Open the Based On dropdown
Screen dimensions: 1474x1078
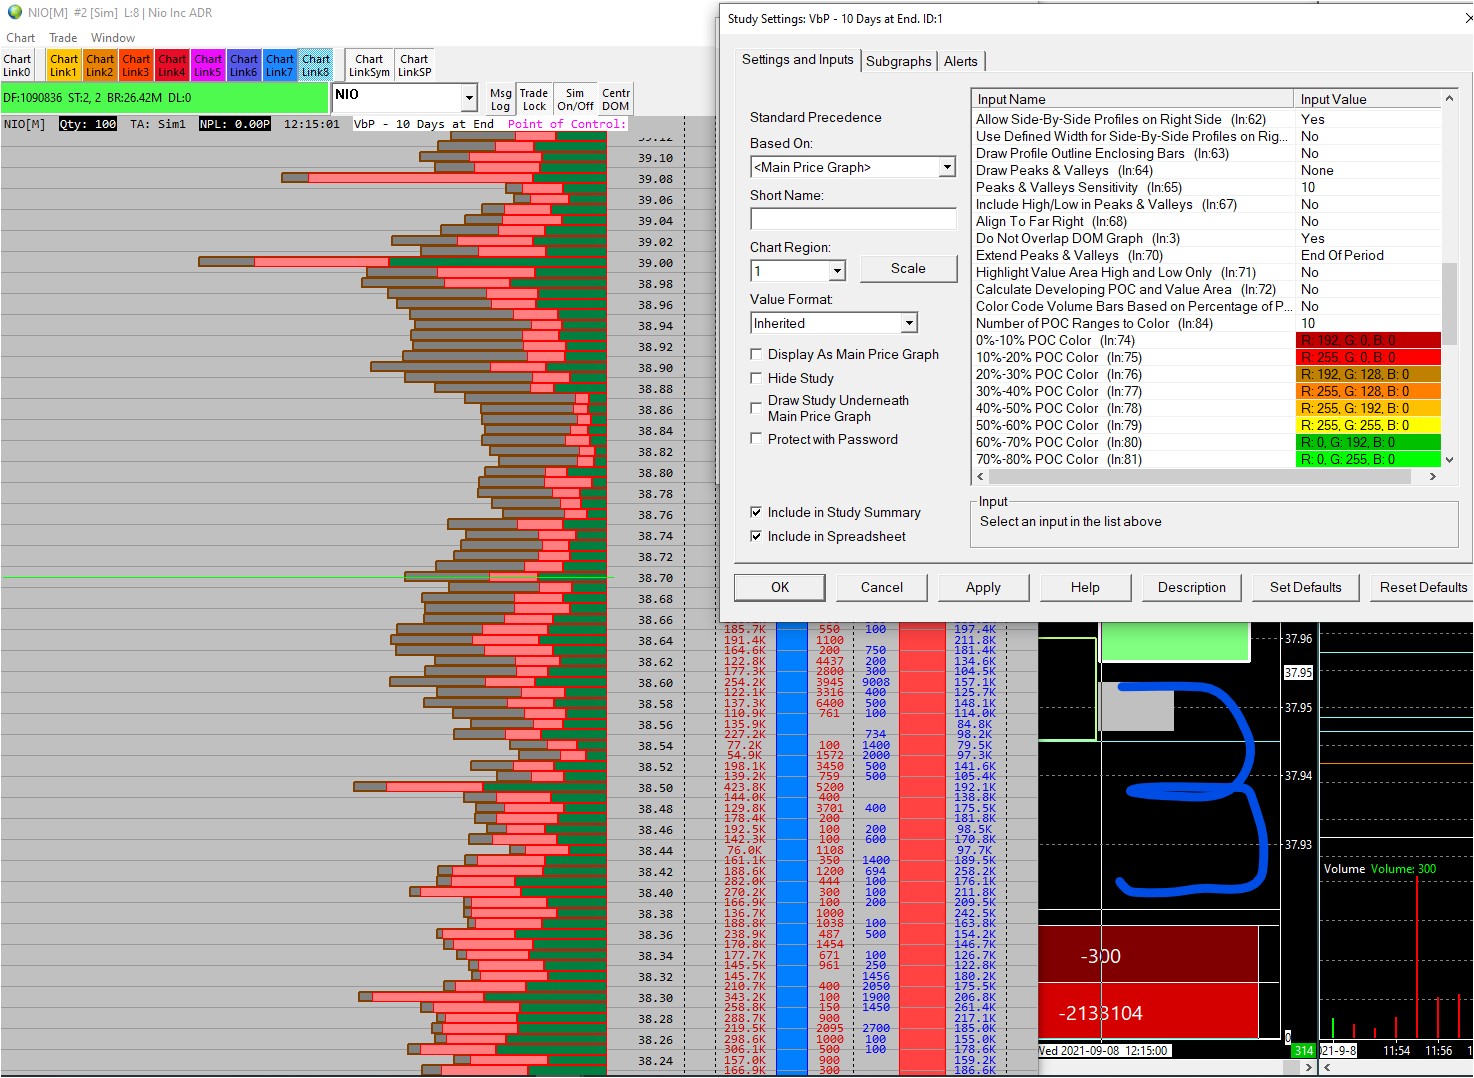[946, 167]
